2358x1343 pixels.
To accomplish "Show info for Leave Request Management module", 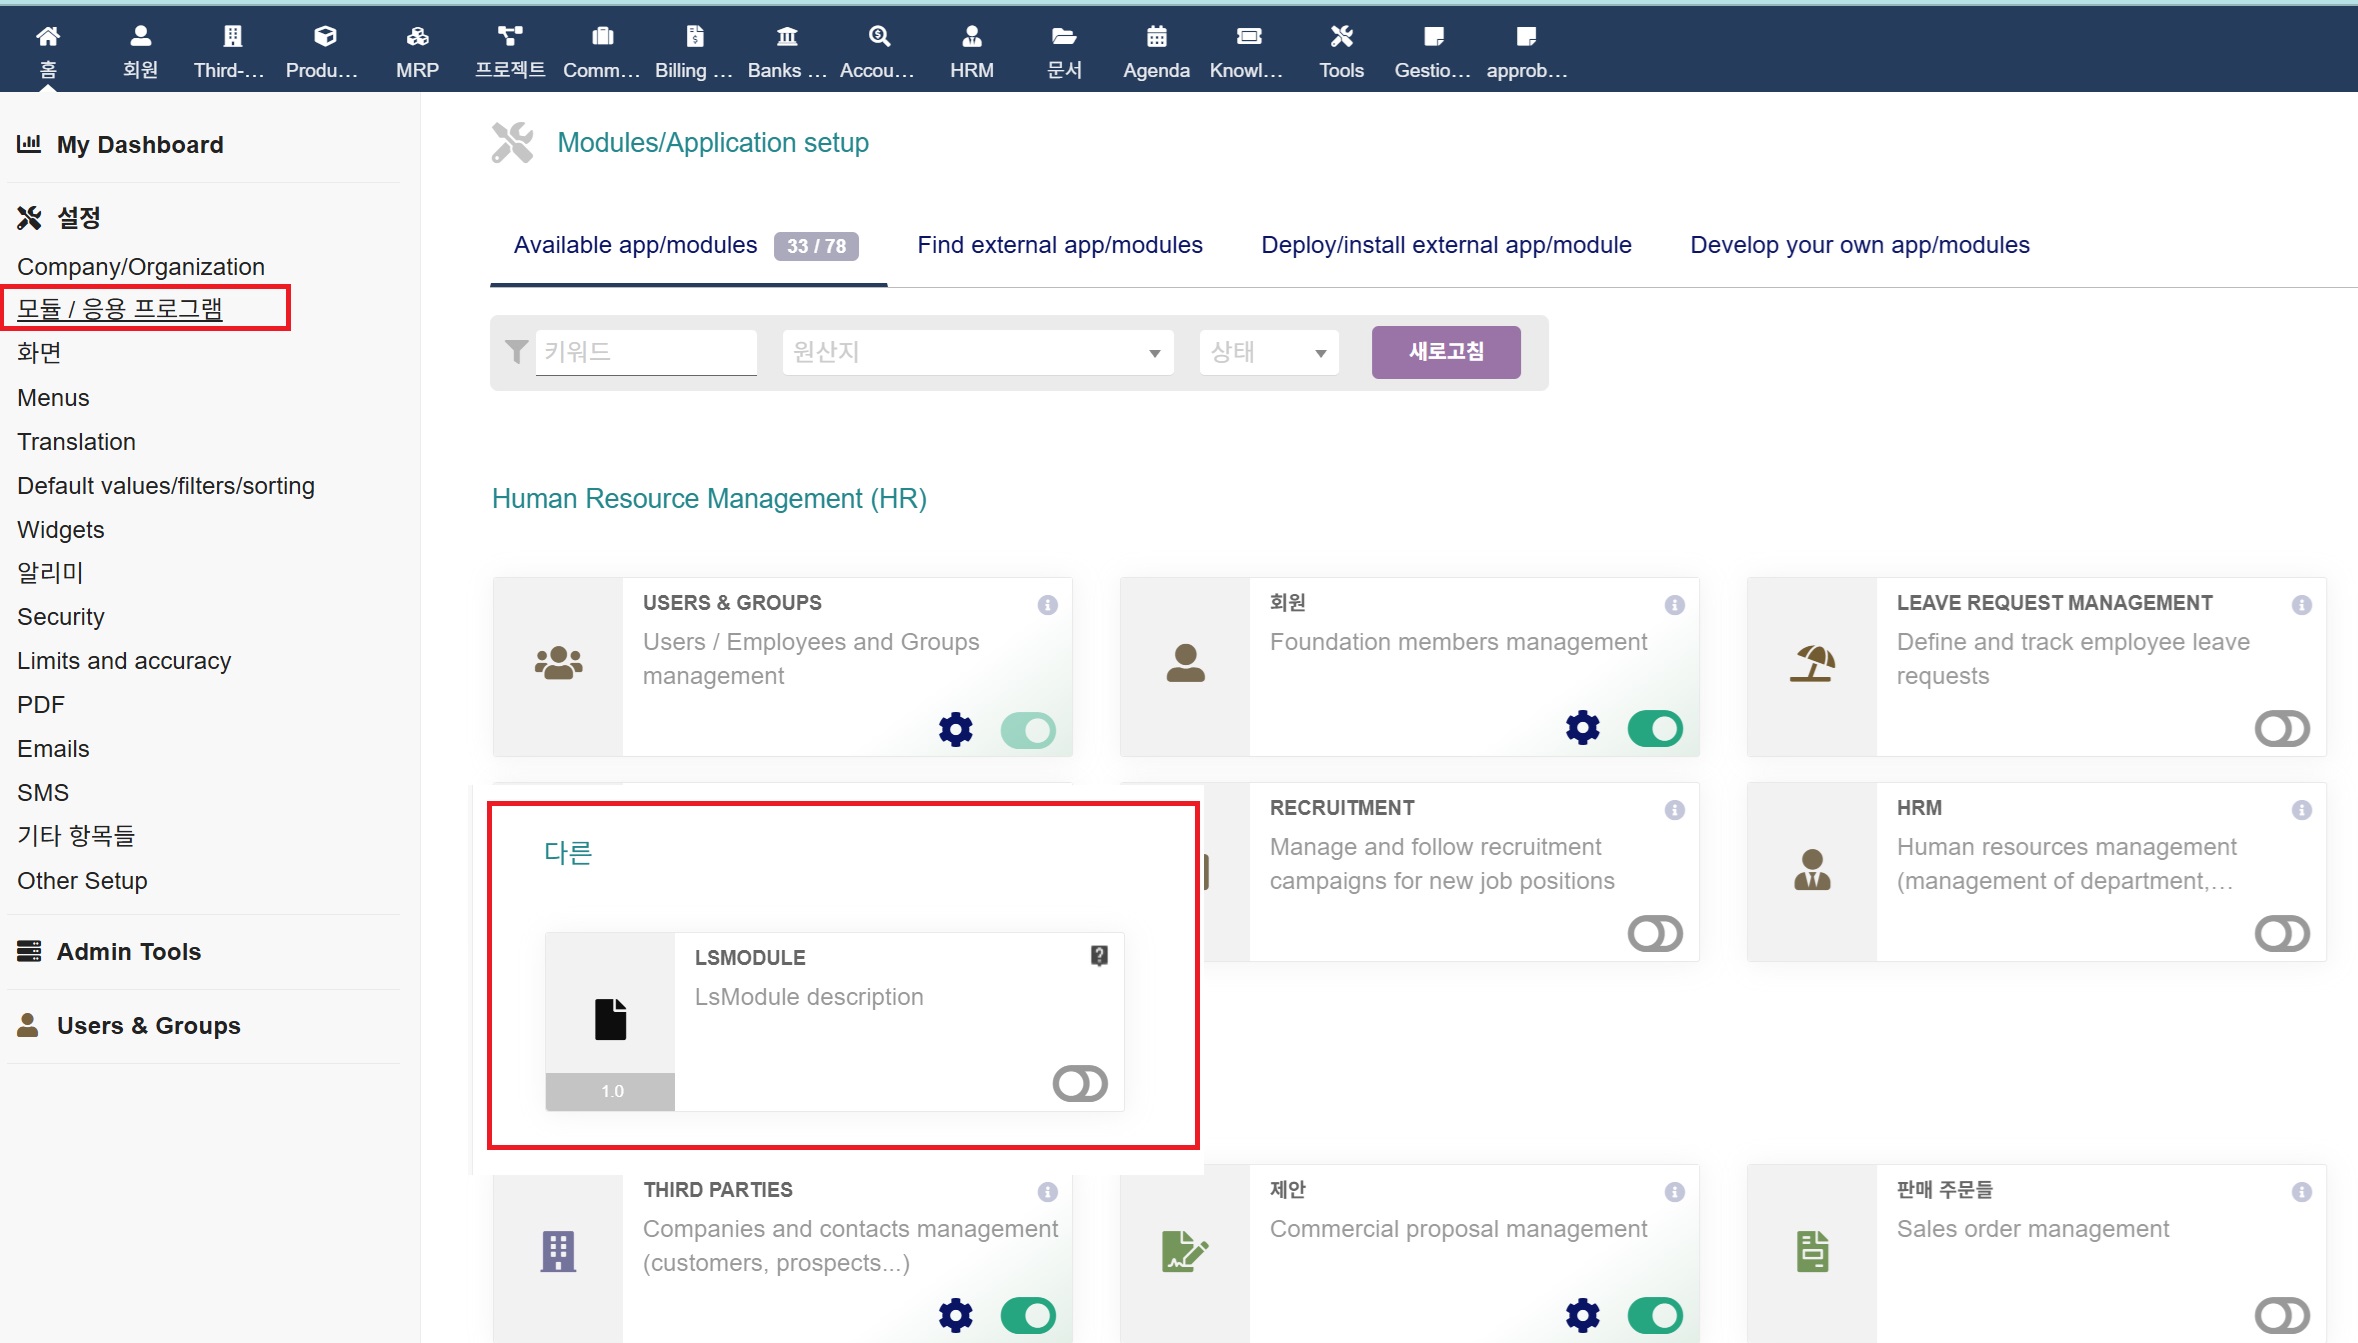I will point(2301,605).
